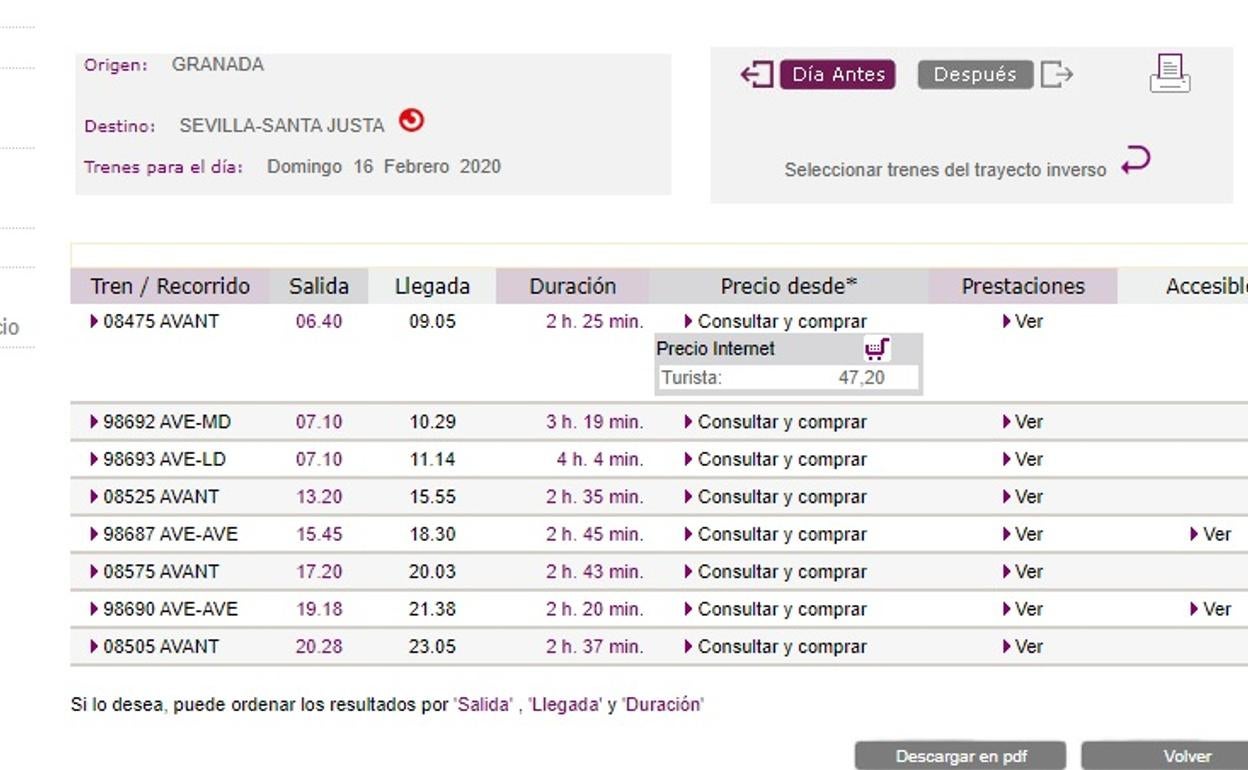Open Consultar y comprar for the 20.28 train
Image resolution: width=1248 pixels, height=770 pixels.
(776, 647)
